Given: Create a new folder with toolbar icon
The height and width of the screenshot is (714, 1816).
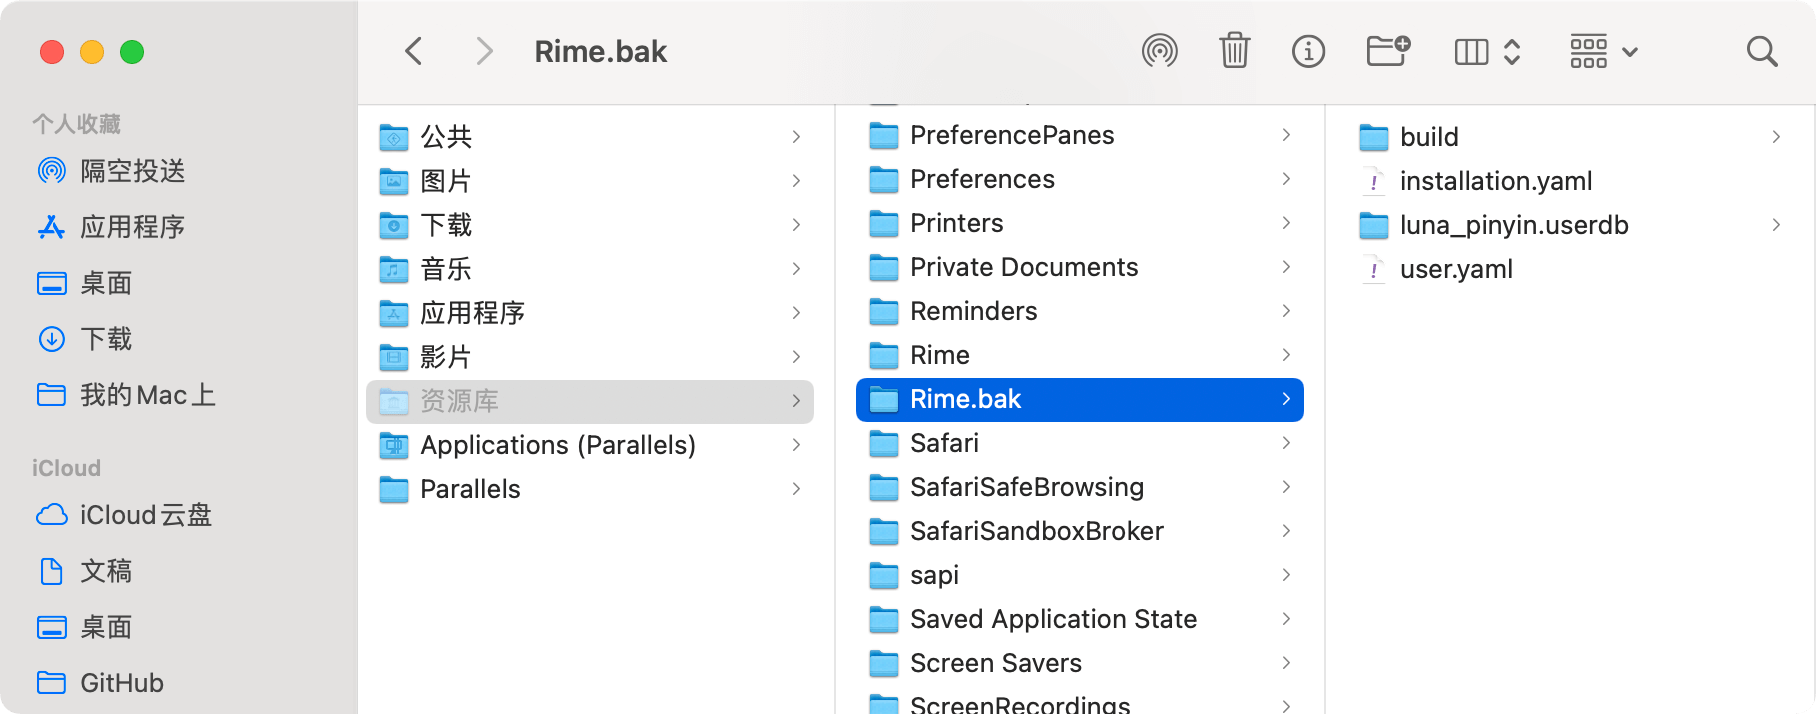Looking at the screenshot, I should (1388, 51).
